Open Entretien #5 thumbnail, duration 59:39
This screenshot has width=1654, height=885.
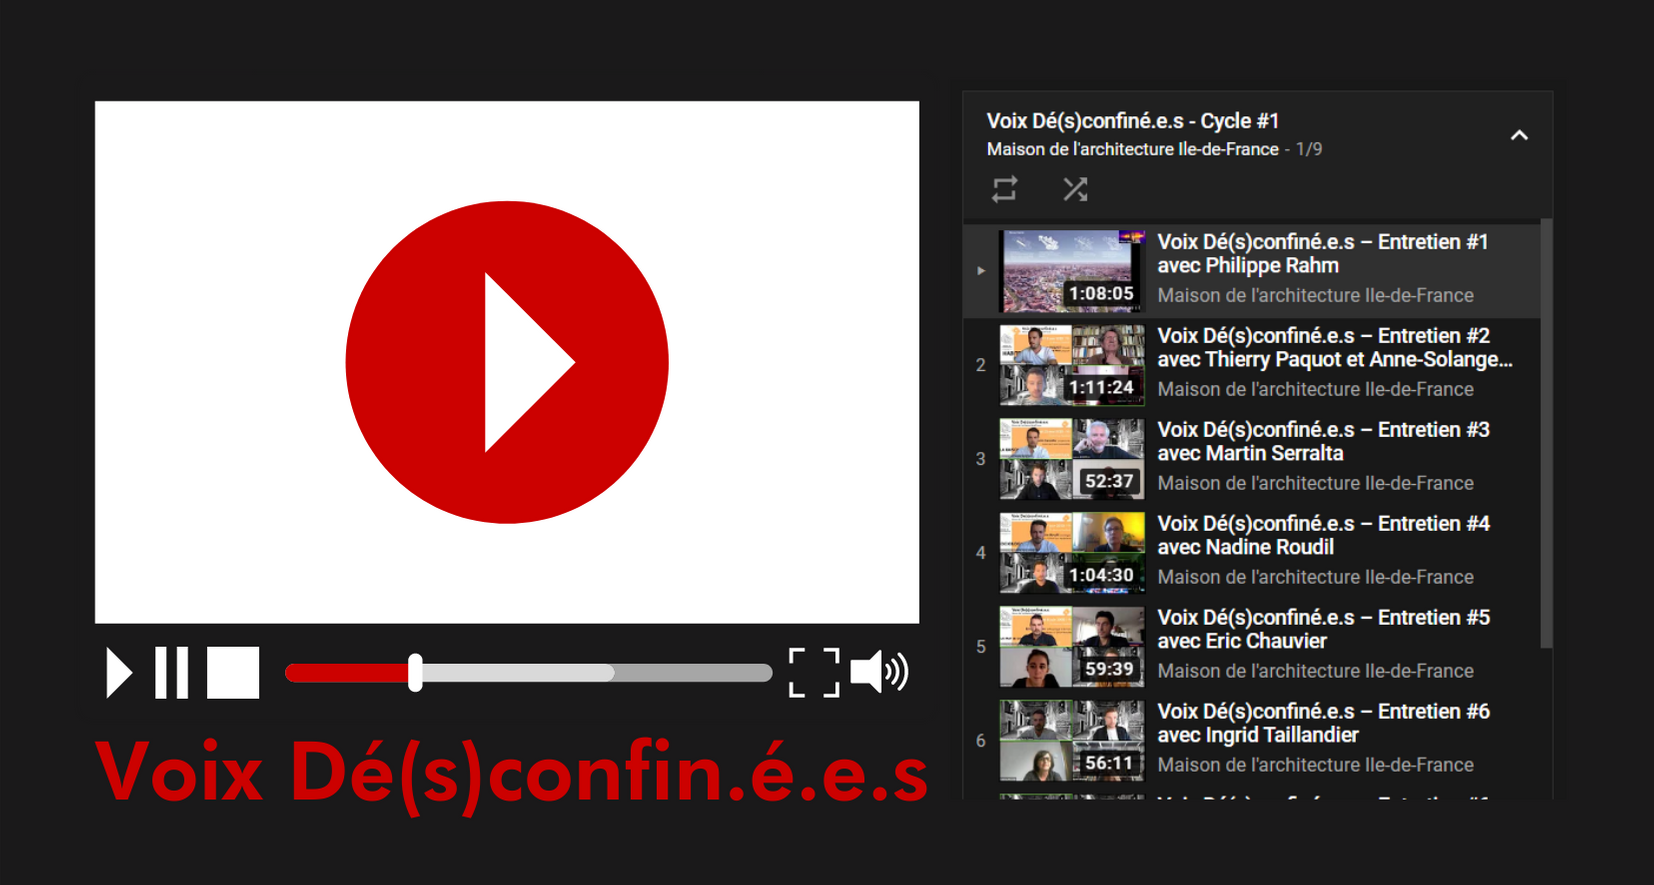click(1072, 647)
